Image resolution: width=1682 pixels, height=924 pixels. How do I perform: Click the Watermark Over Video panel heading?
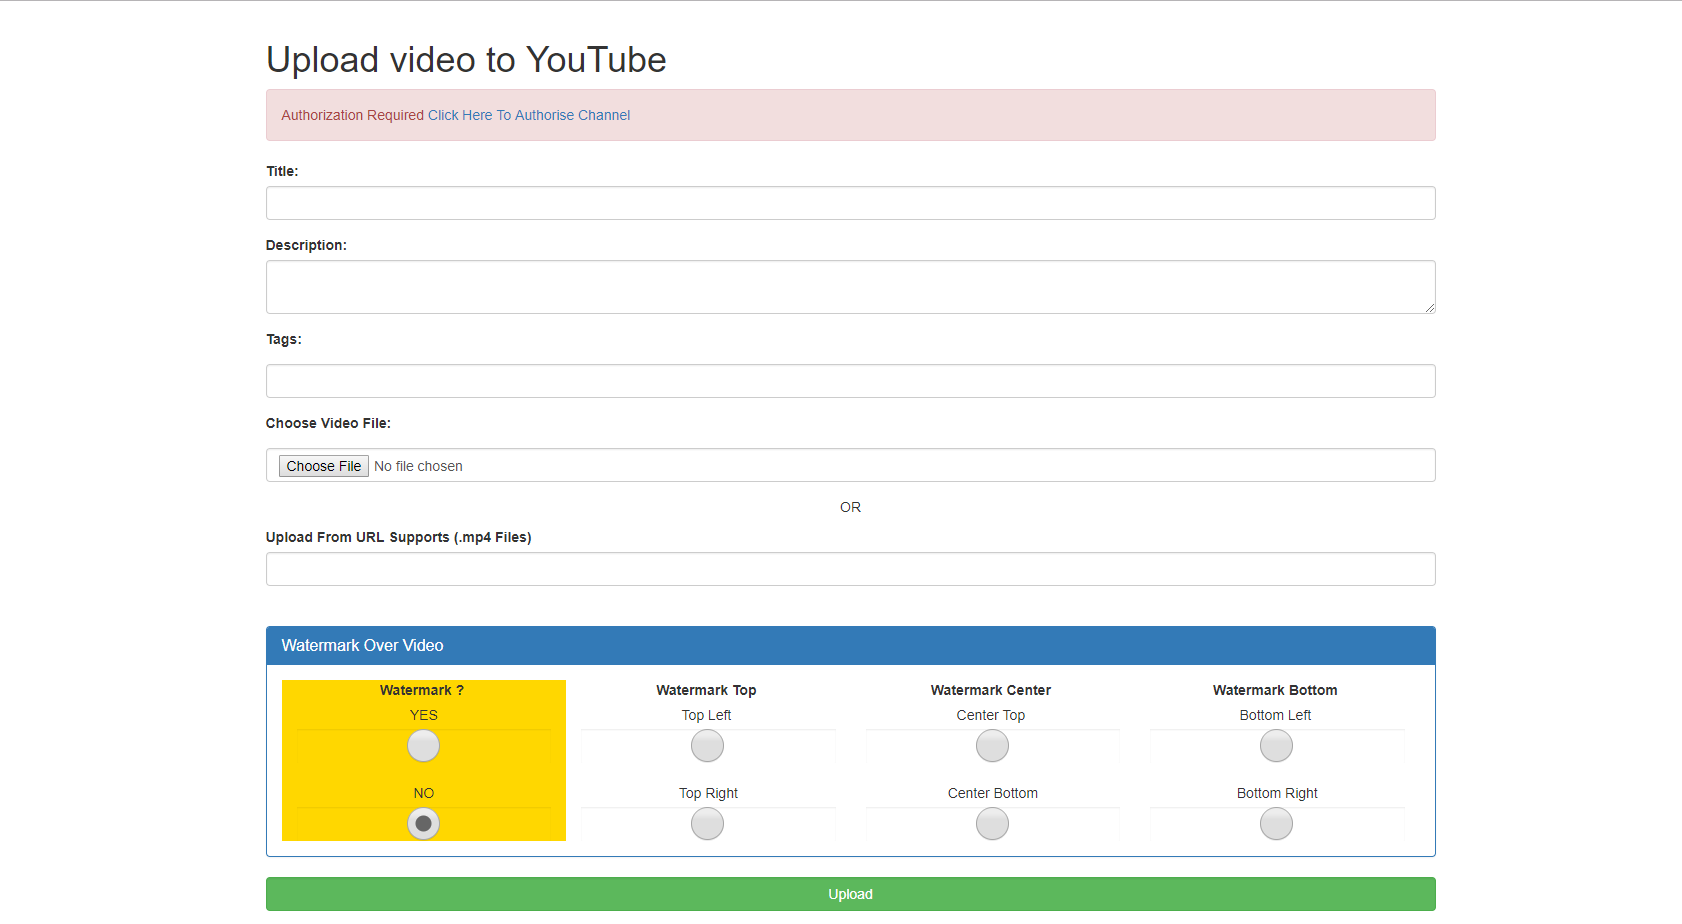click(x=850, y=646)
